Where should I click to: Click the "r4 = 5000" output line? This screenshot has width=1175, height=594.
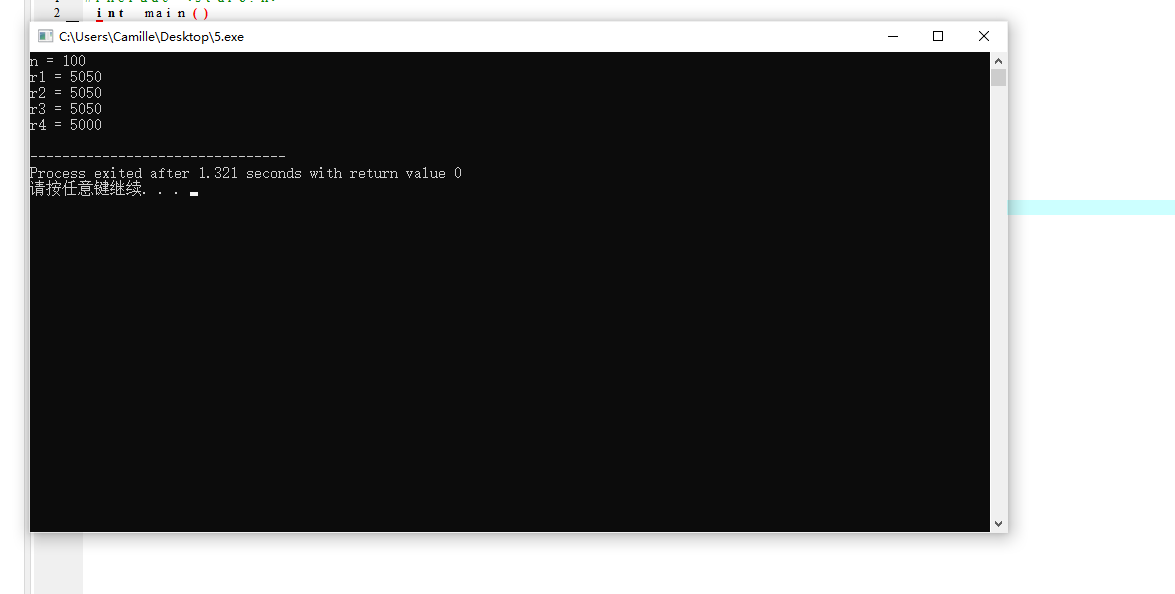pos(66,125)
